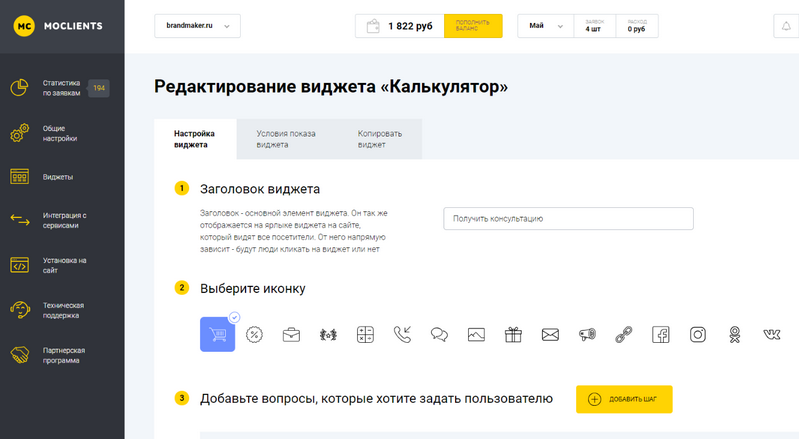Click the wallet icon beside balance

pyautogui.click(x=373, y=26)
